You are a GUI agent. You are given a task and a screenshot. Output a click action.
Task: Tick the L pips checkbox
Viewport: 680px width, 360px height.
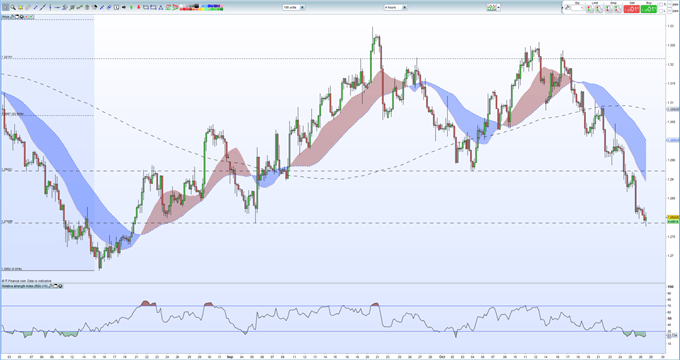pos(661,11)
